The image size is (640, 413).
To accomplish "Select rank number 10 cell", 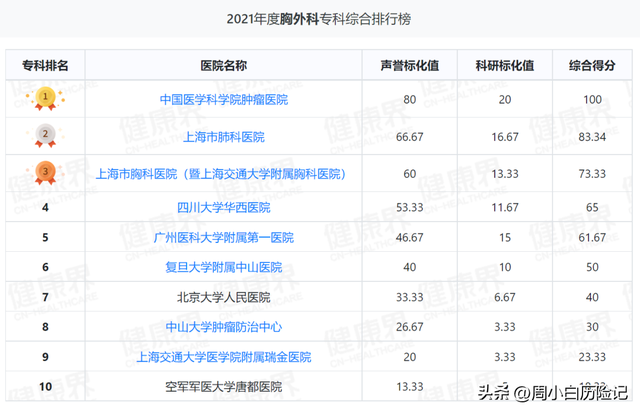I will (x=45, y=386).
